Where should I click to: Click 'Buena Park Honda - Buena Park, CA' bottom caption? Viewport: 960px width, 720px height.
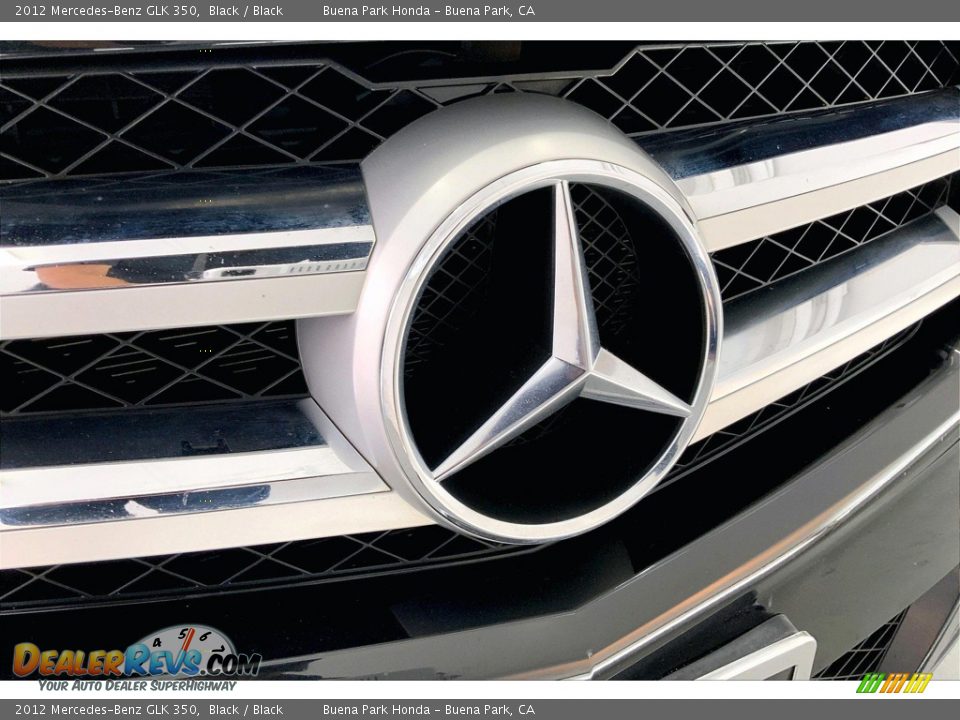coord(429,710)
